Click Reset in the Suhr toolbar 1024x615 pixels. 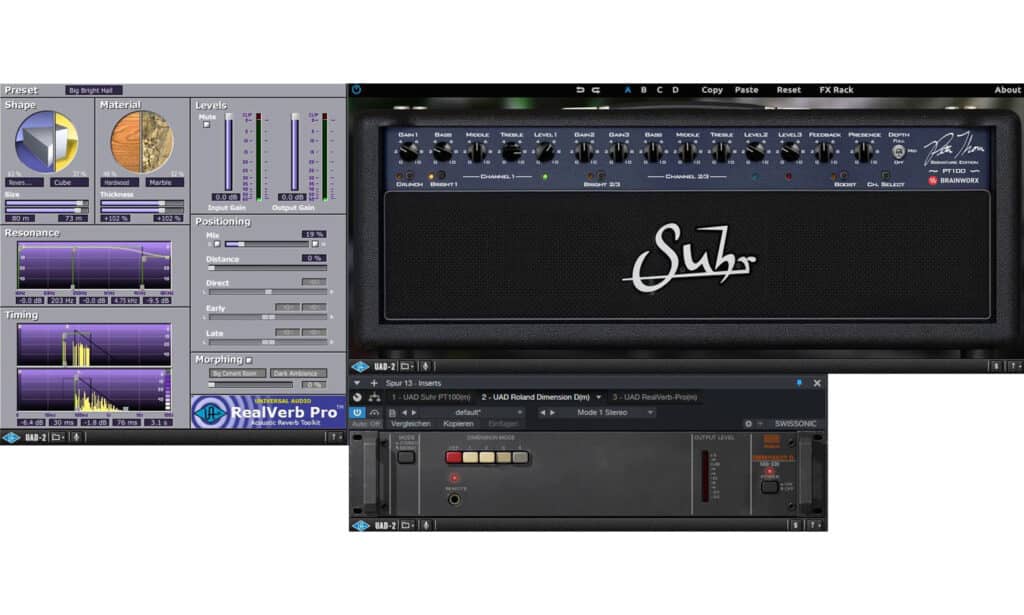click(x=789, y=90)
